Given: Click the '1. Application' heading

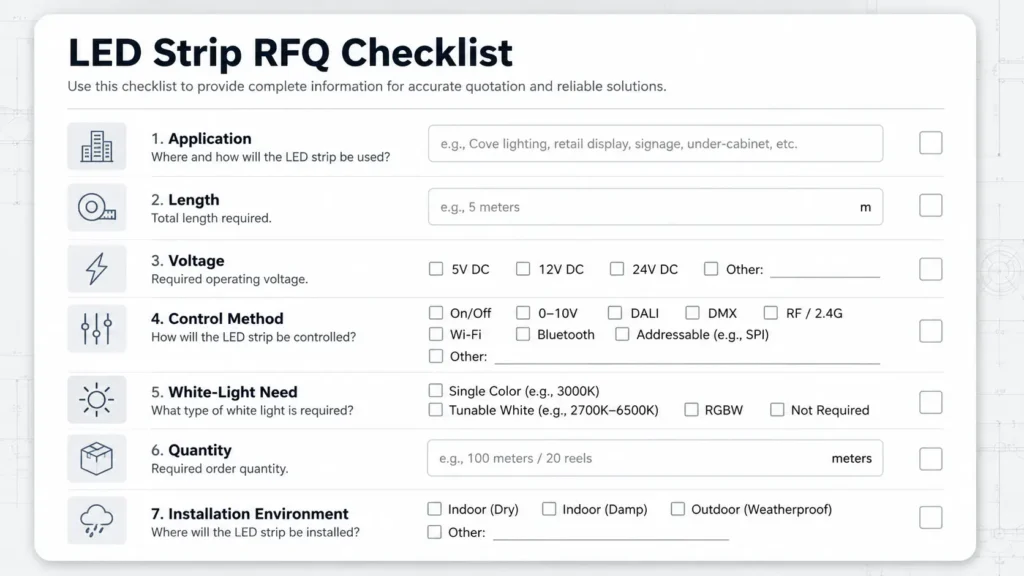Looking at the screenshot, I should coord(201,138).
